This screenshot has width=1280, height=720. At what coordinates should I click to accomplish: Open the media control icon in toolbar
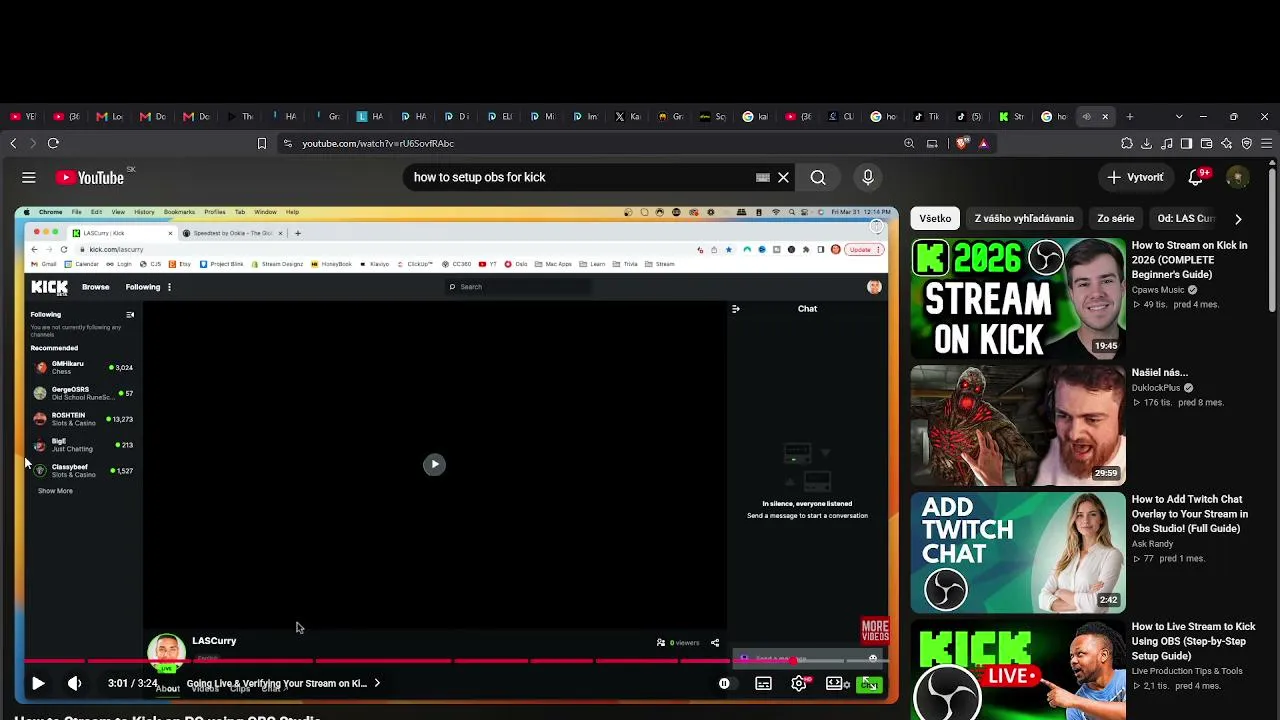point(1167,144)
